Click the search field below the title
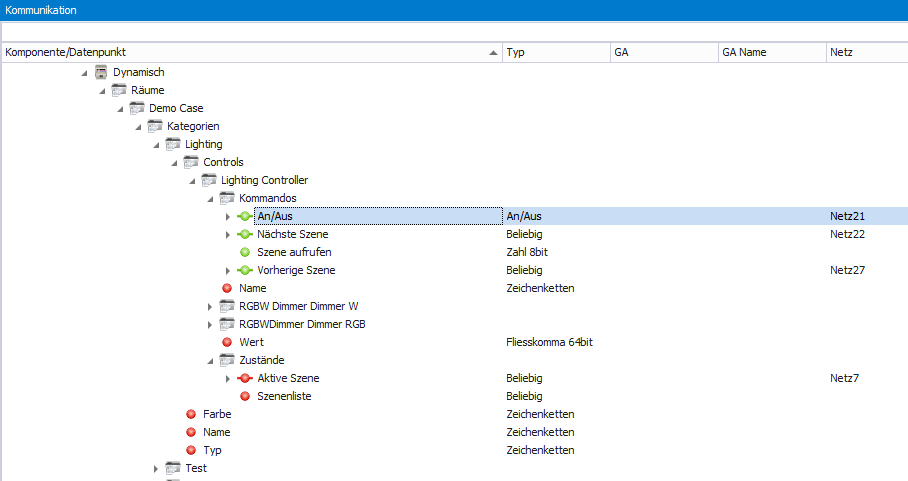908x481 pixels. coord(455,31)
